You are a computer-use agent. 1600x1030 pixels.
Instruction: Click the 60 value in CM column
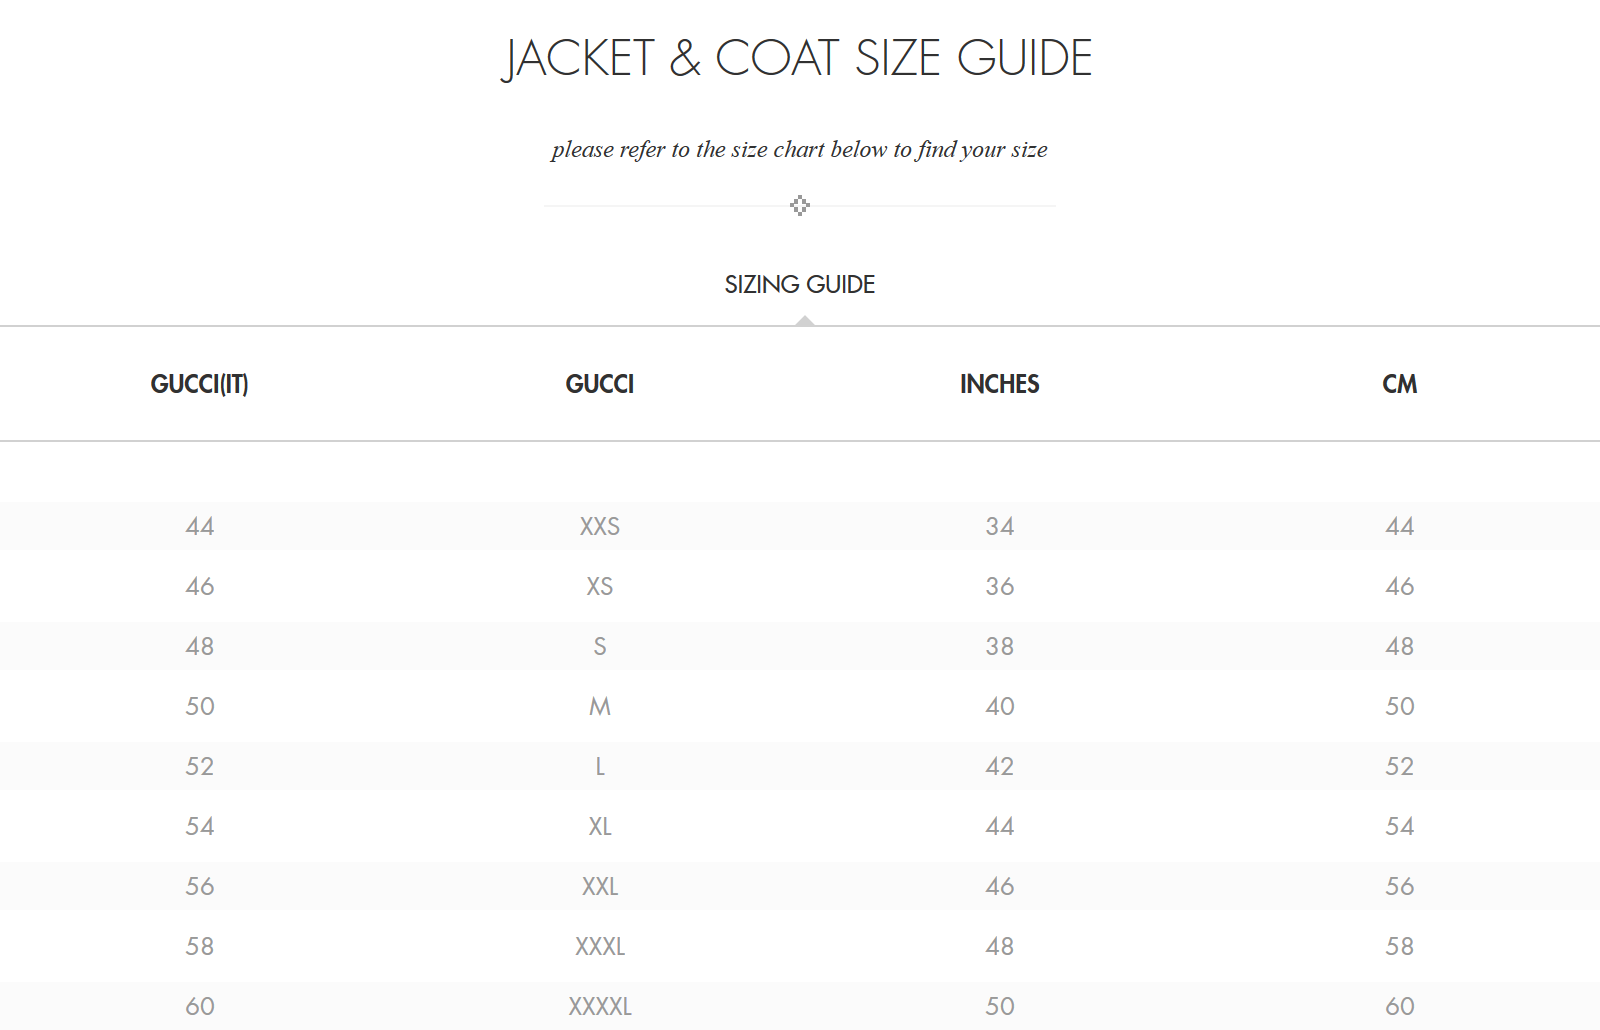[1400, 1006]
